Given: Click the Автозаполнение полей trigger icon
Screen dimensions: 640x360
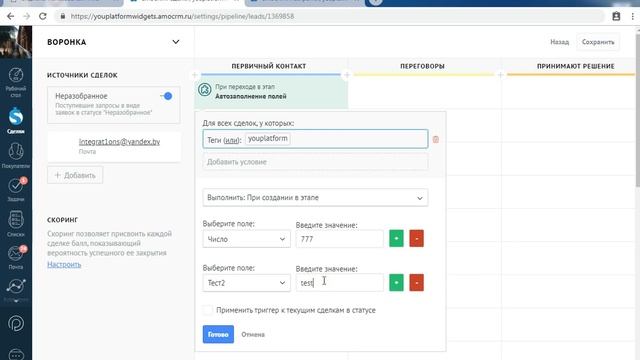Looking at the screenshot, I should click(204, 89).
